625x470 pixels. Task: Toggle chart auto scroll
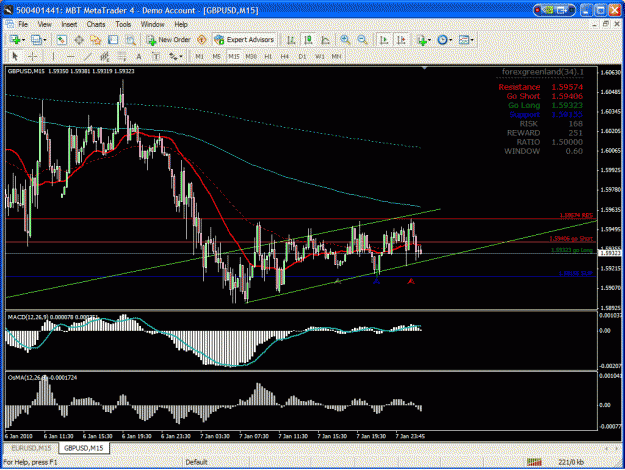[384, 40]
